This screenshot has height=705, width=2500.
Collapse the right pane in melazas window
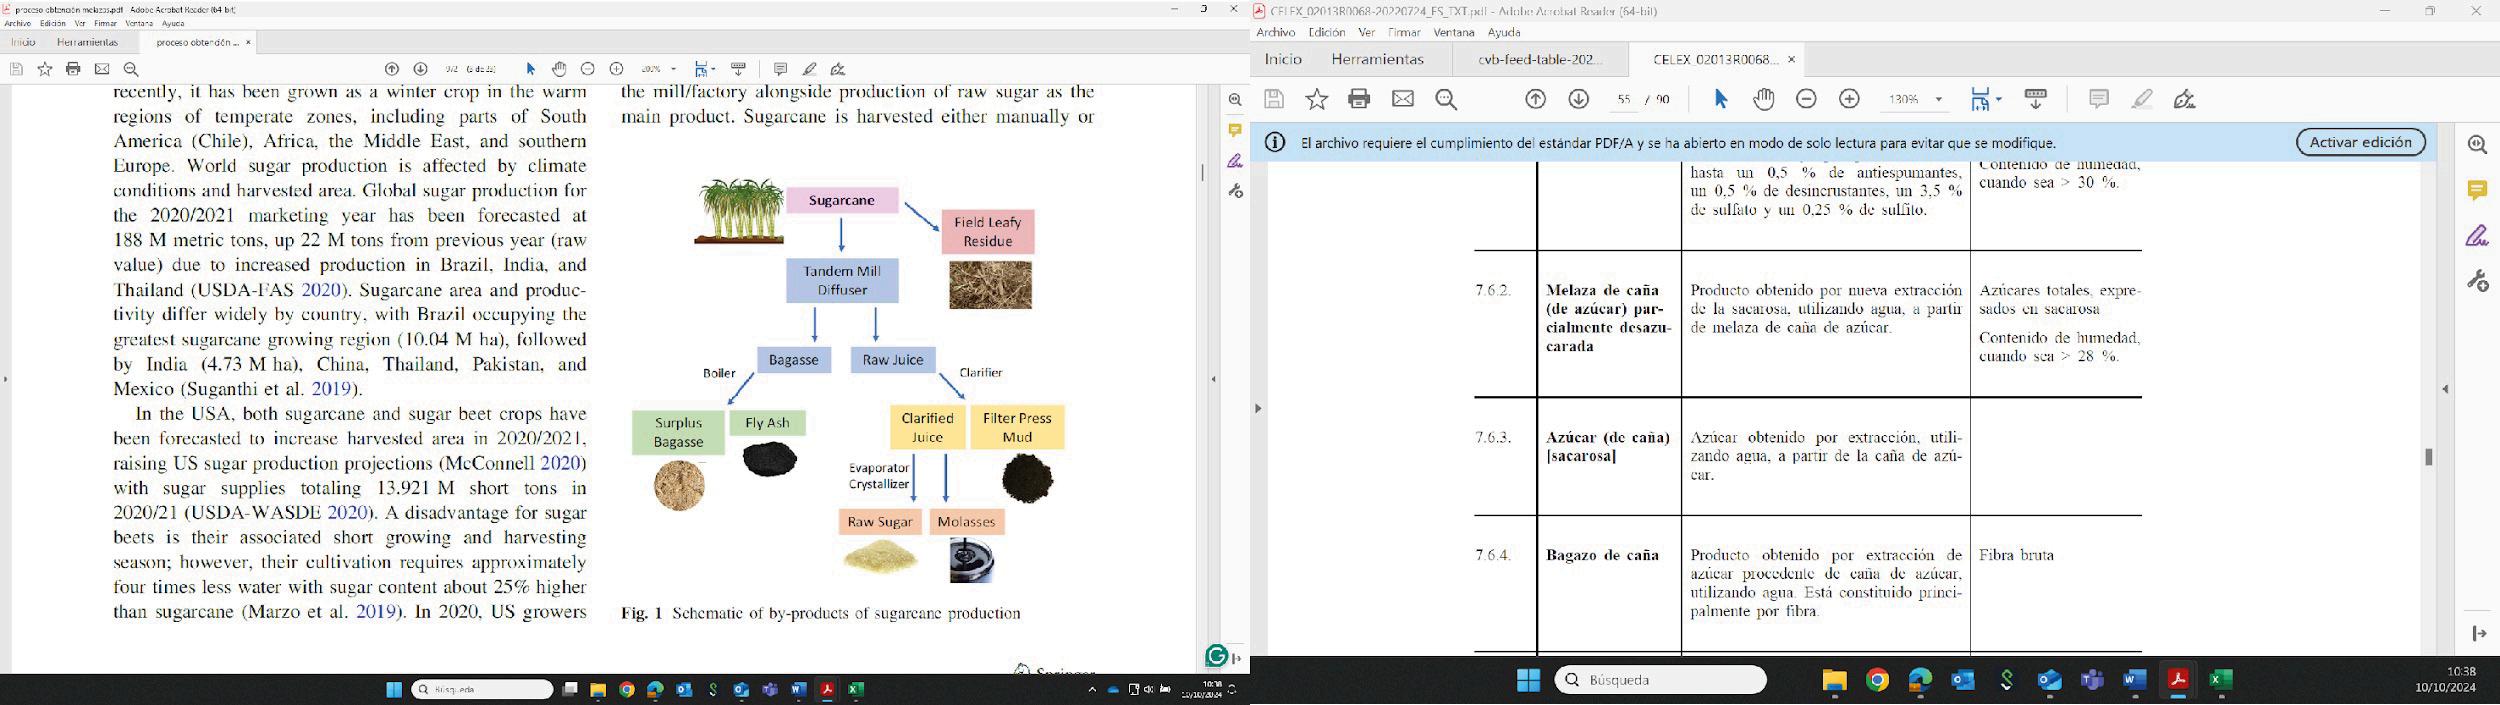1214,379
